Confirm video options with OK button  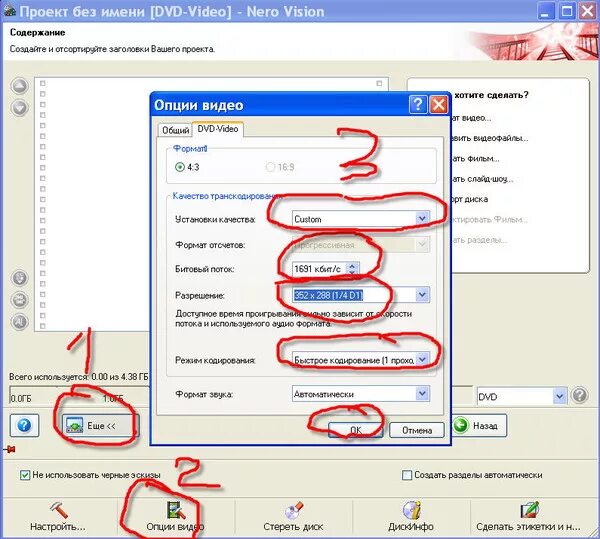click(x=355, y=430)
